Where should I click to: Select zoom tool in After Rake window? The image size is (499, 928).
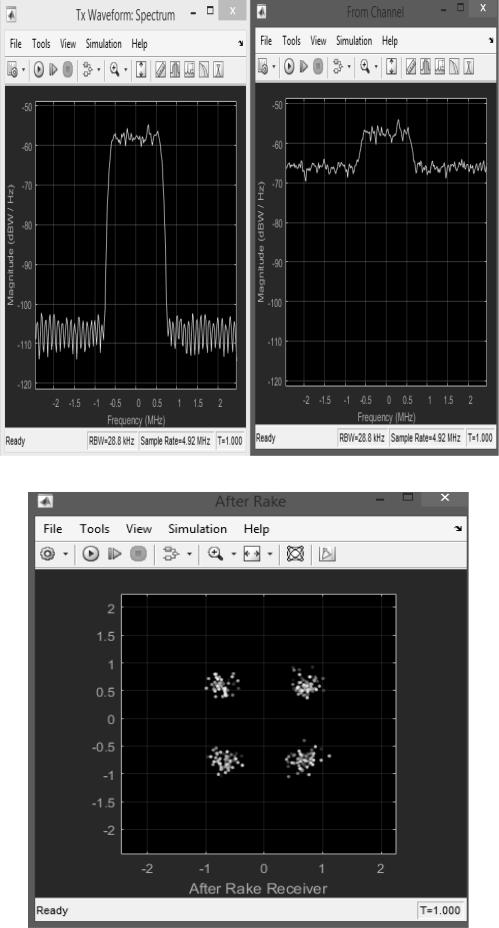[x=215, y=554]
